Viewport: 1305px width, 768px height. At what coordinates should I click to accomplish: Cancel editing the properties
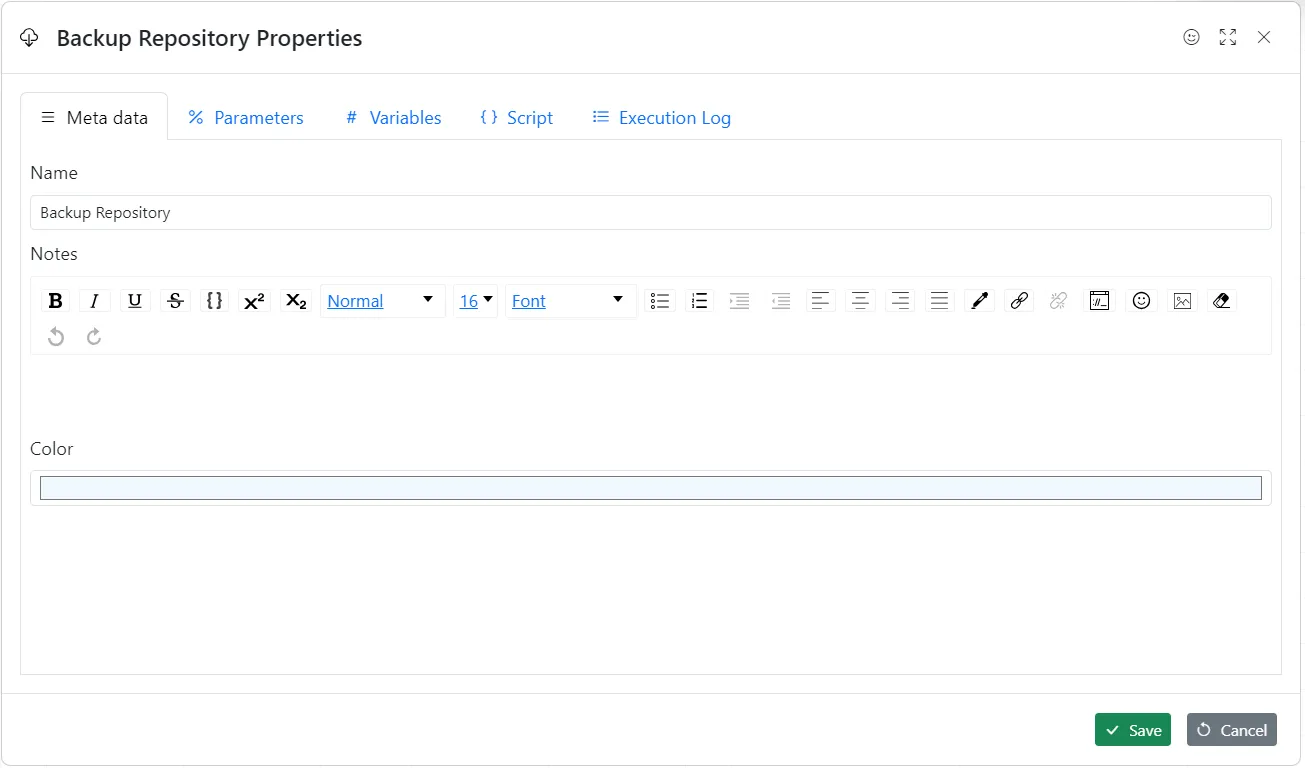1231,729
